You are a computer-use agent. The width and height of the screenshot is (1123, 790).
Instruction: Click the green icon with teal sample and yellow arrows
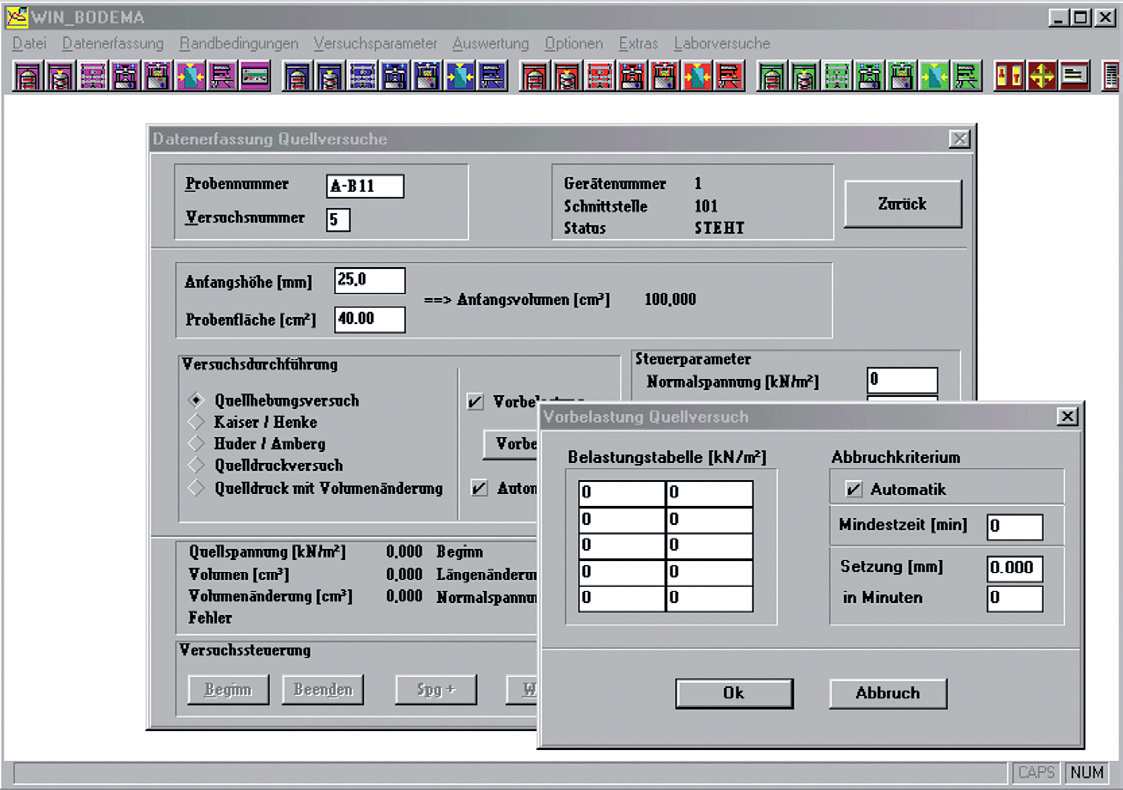coord(934,76)
